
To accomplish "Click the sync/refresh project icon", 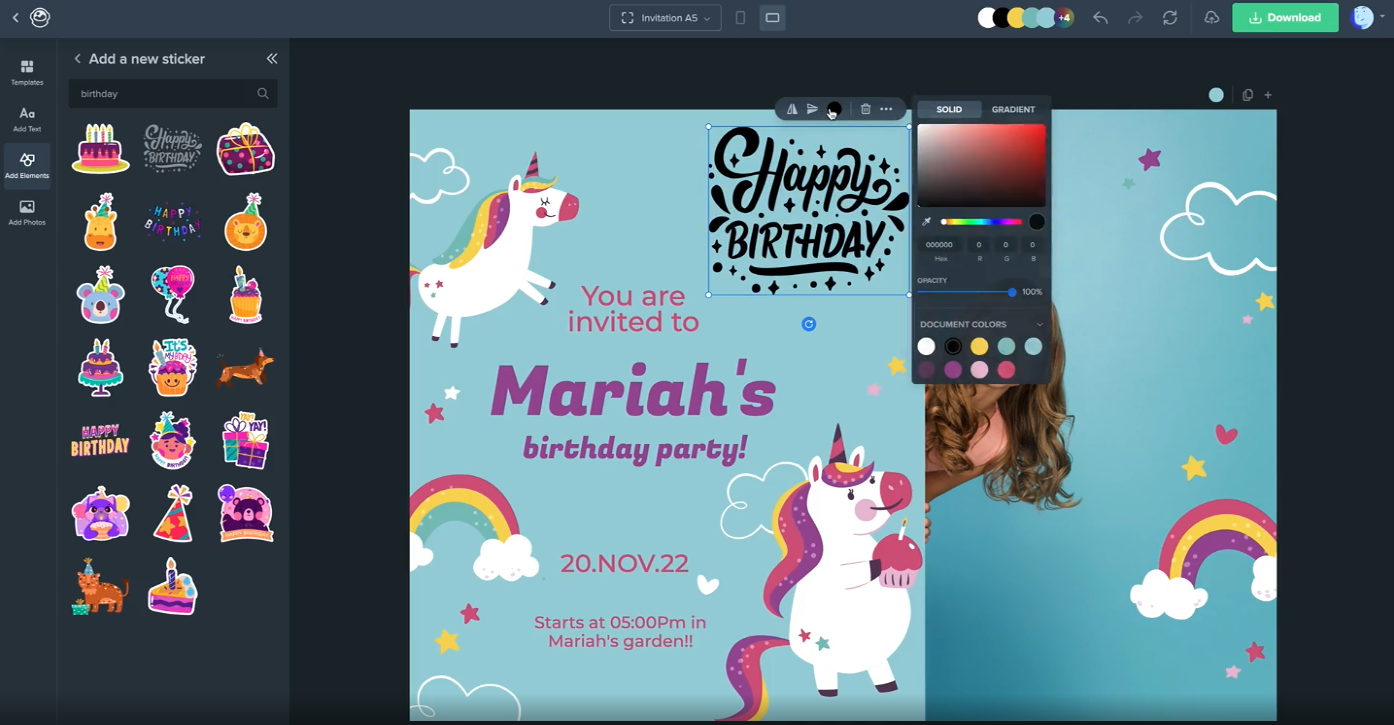I will 1170,17.
